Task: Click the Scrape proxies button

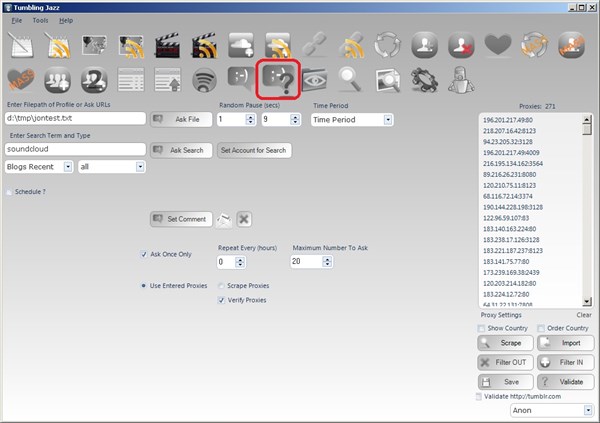Action: (505, 343)
